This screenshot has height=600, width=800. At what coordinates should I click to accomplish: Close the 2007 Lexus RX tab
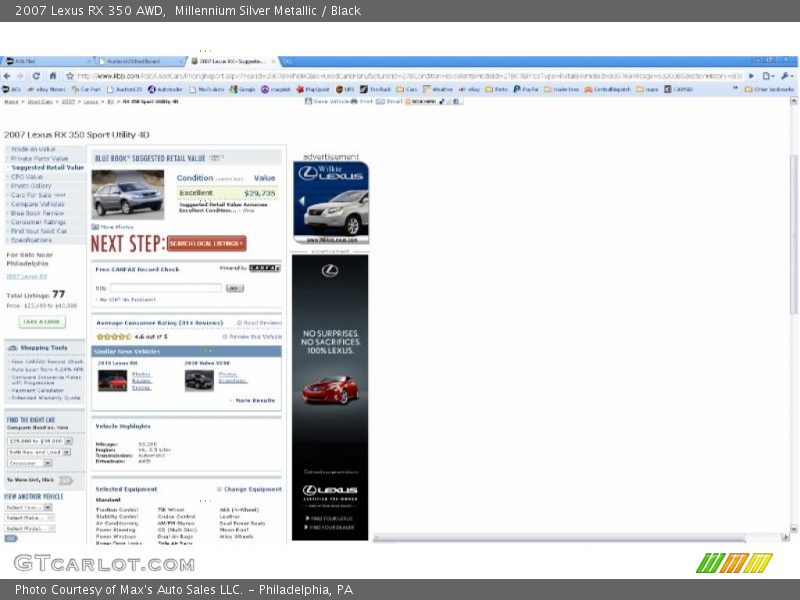click(x=273, y=61)
